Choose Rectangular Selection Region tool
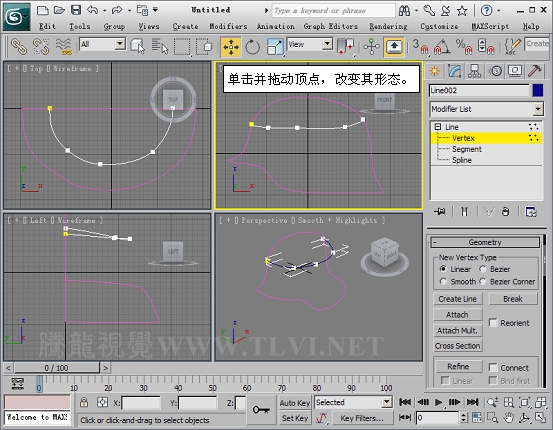 pos(182,47)
